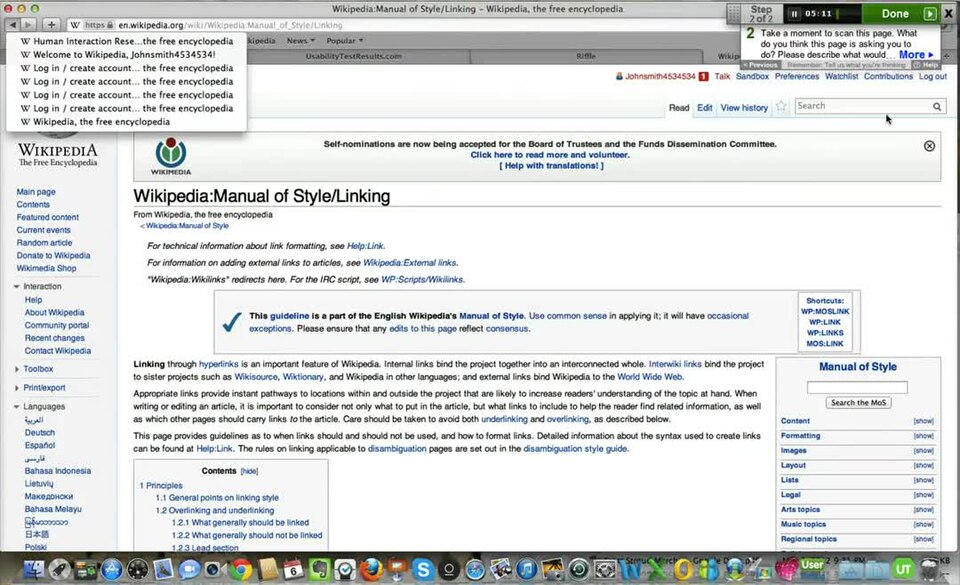Click the green Done button
960x585 pixels.
[x=895, y=13]
